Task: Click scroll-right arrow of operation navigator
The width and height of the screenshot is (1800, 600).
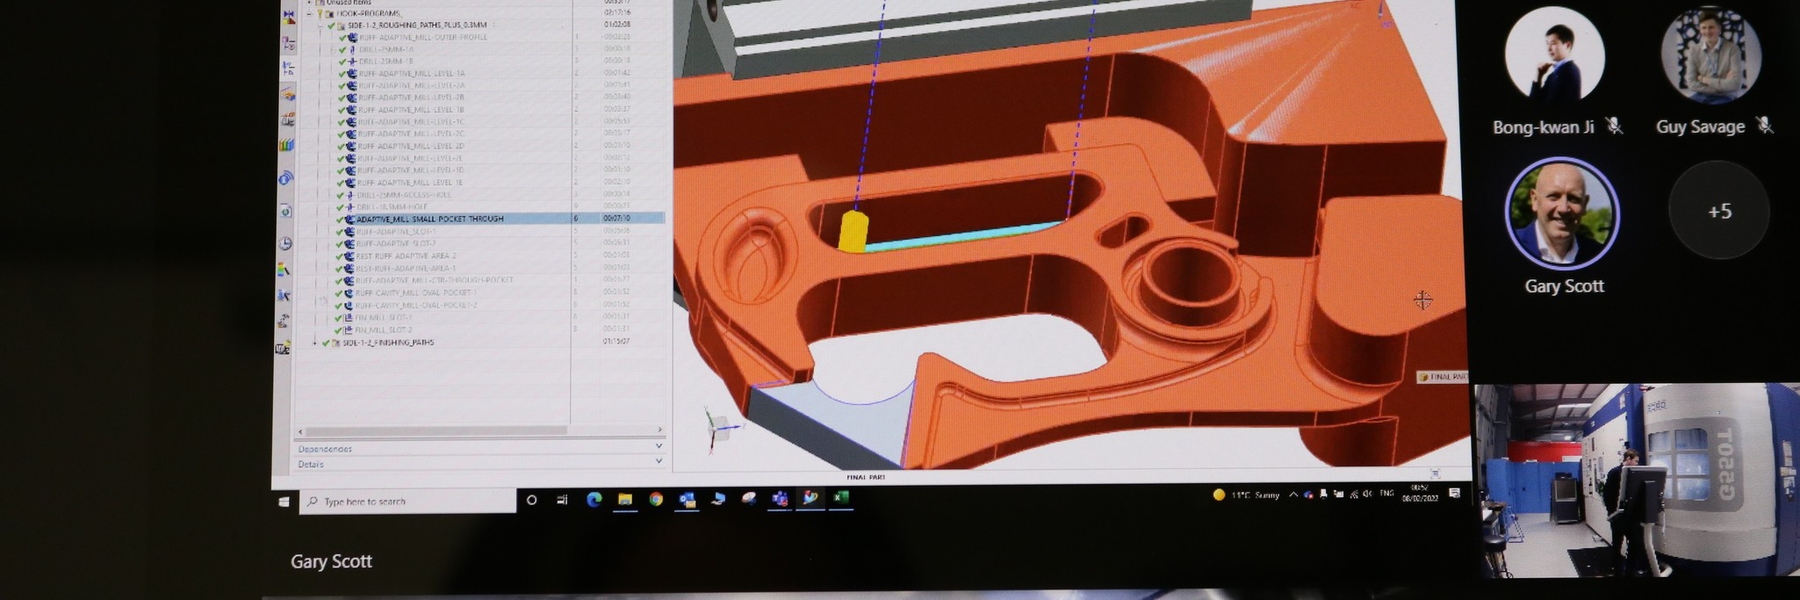Action: pos(658,430)
